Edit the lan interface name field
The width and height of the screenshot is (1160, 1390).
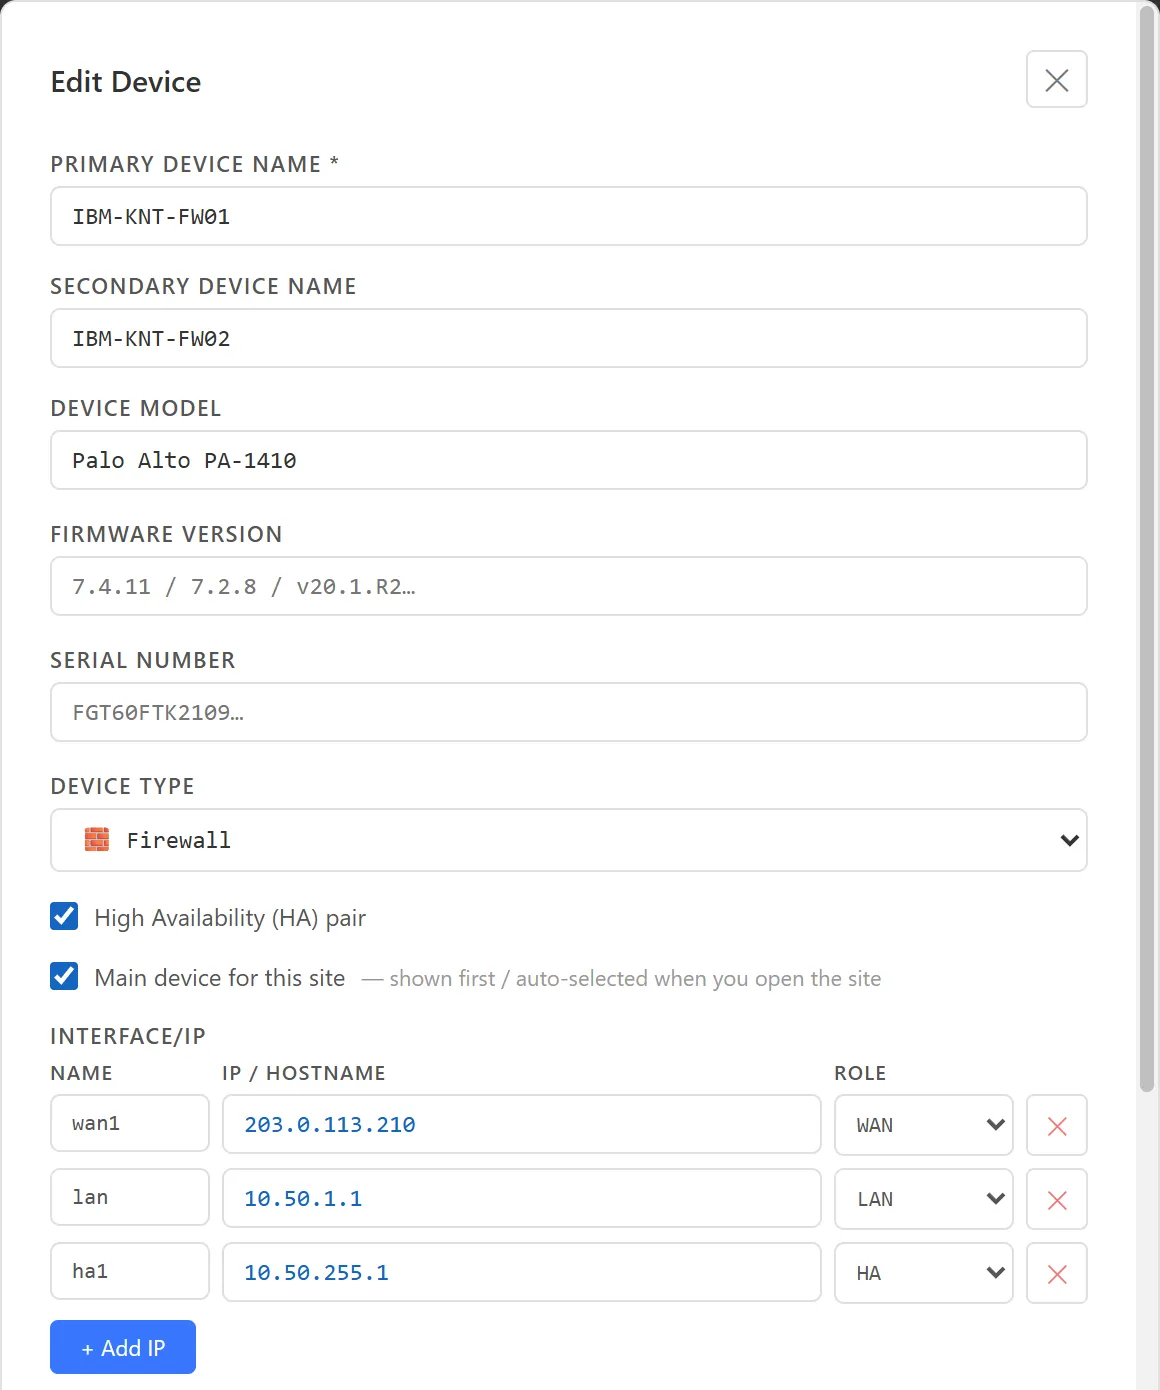(x=130, y=1197)
